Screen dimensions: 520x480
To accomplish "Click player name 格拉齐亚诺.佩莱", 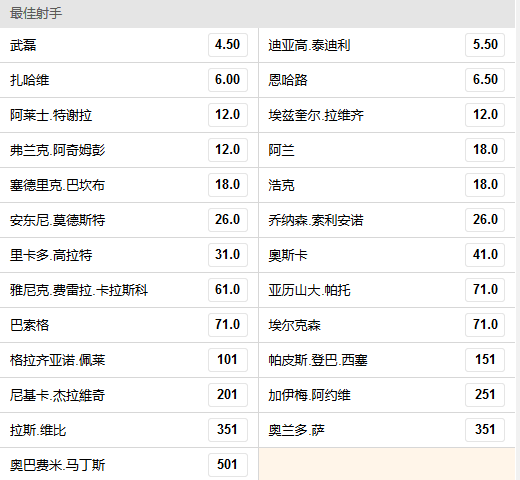I will tap(58, 360).
